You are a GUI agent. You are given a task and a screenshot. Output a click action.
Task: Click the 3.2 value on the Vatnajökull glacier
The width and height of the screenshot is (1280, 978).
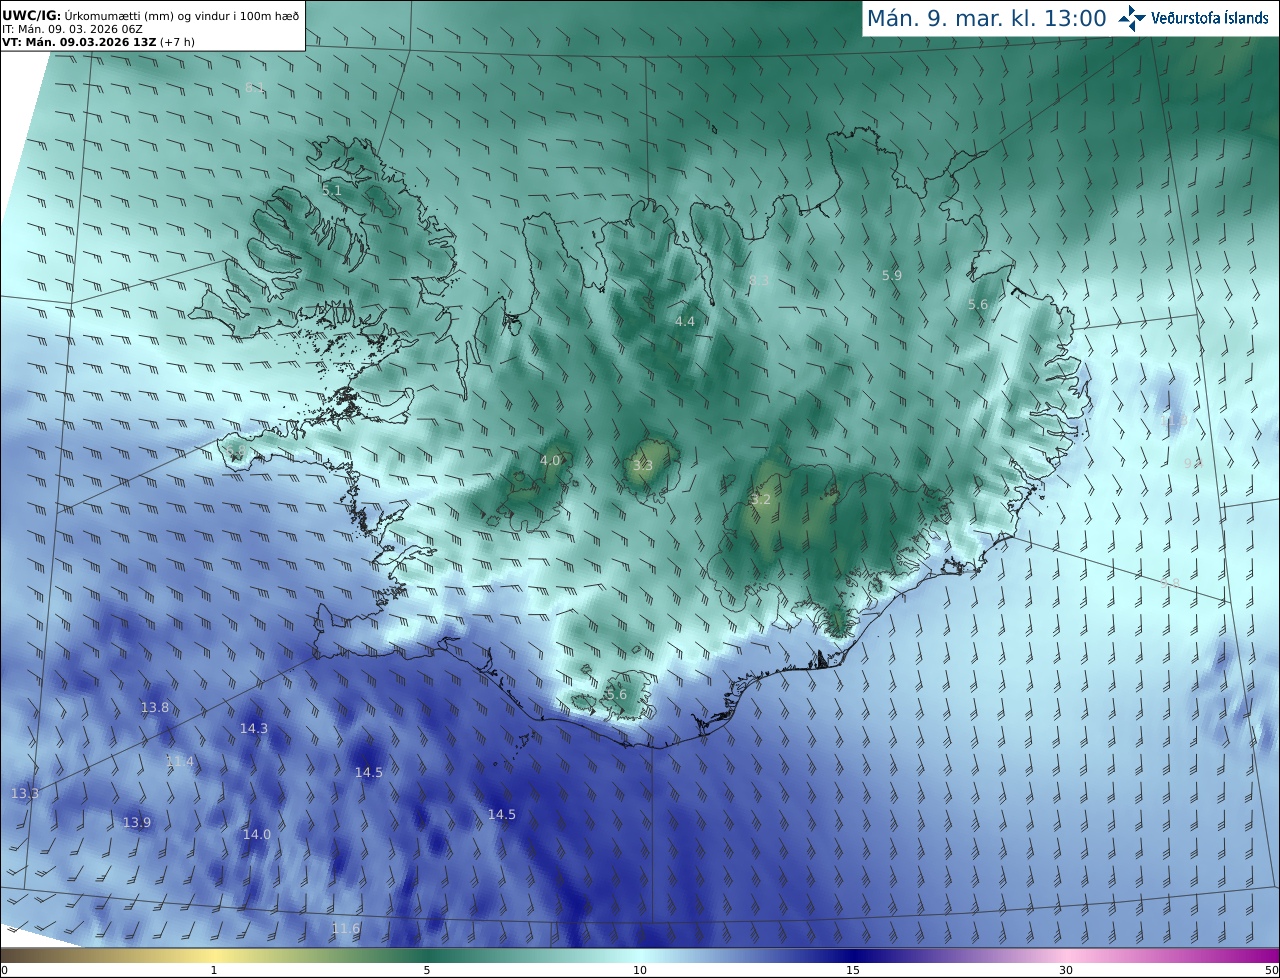tap(761, 500)
